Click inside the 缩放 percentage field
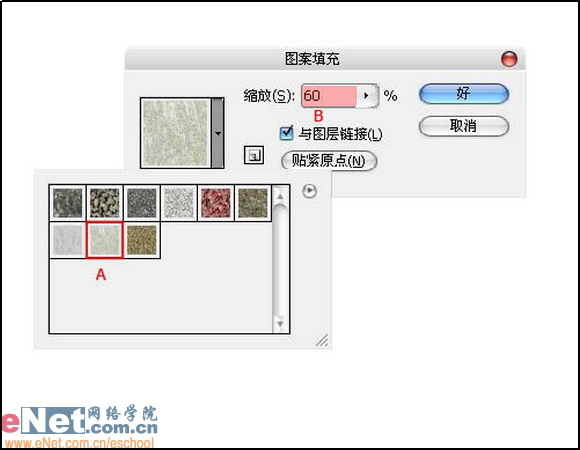The height and width of the screenshot is (450, 580). point(329,96)
